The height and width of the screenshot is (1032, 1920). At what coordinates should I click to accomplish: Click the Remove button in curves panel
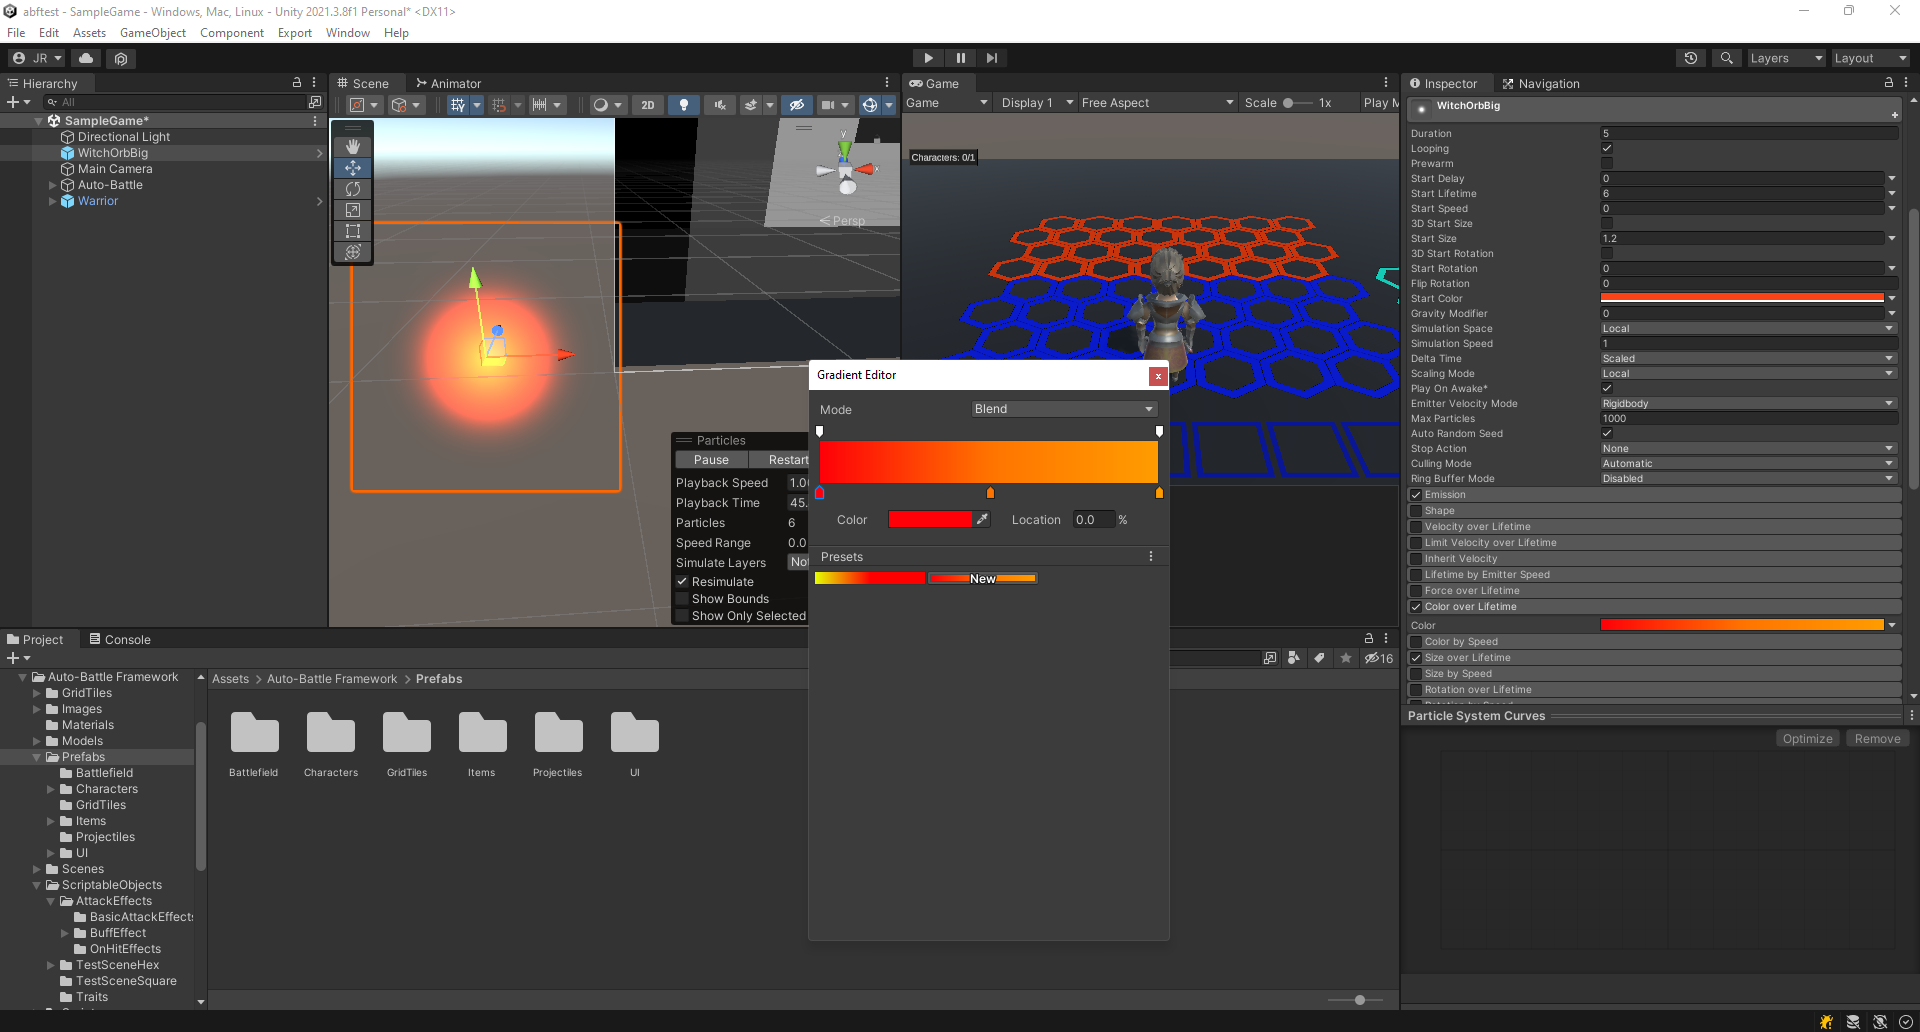1877,738
